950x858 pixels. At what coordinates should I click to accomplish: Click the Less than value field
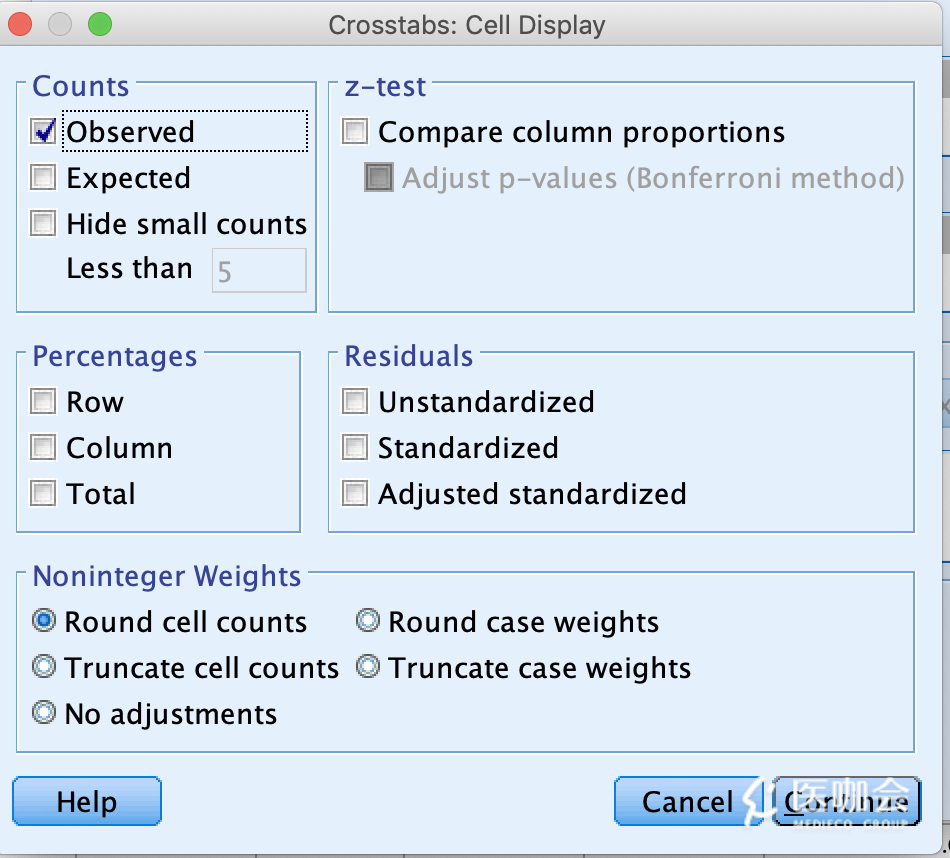tap(259, 271)
